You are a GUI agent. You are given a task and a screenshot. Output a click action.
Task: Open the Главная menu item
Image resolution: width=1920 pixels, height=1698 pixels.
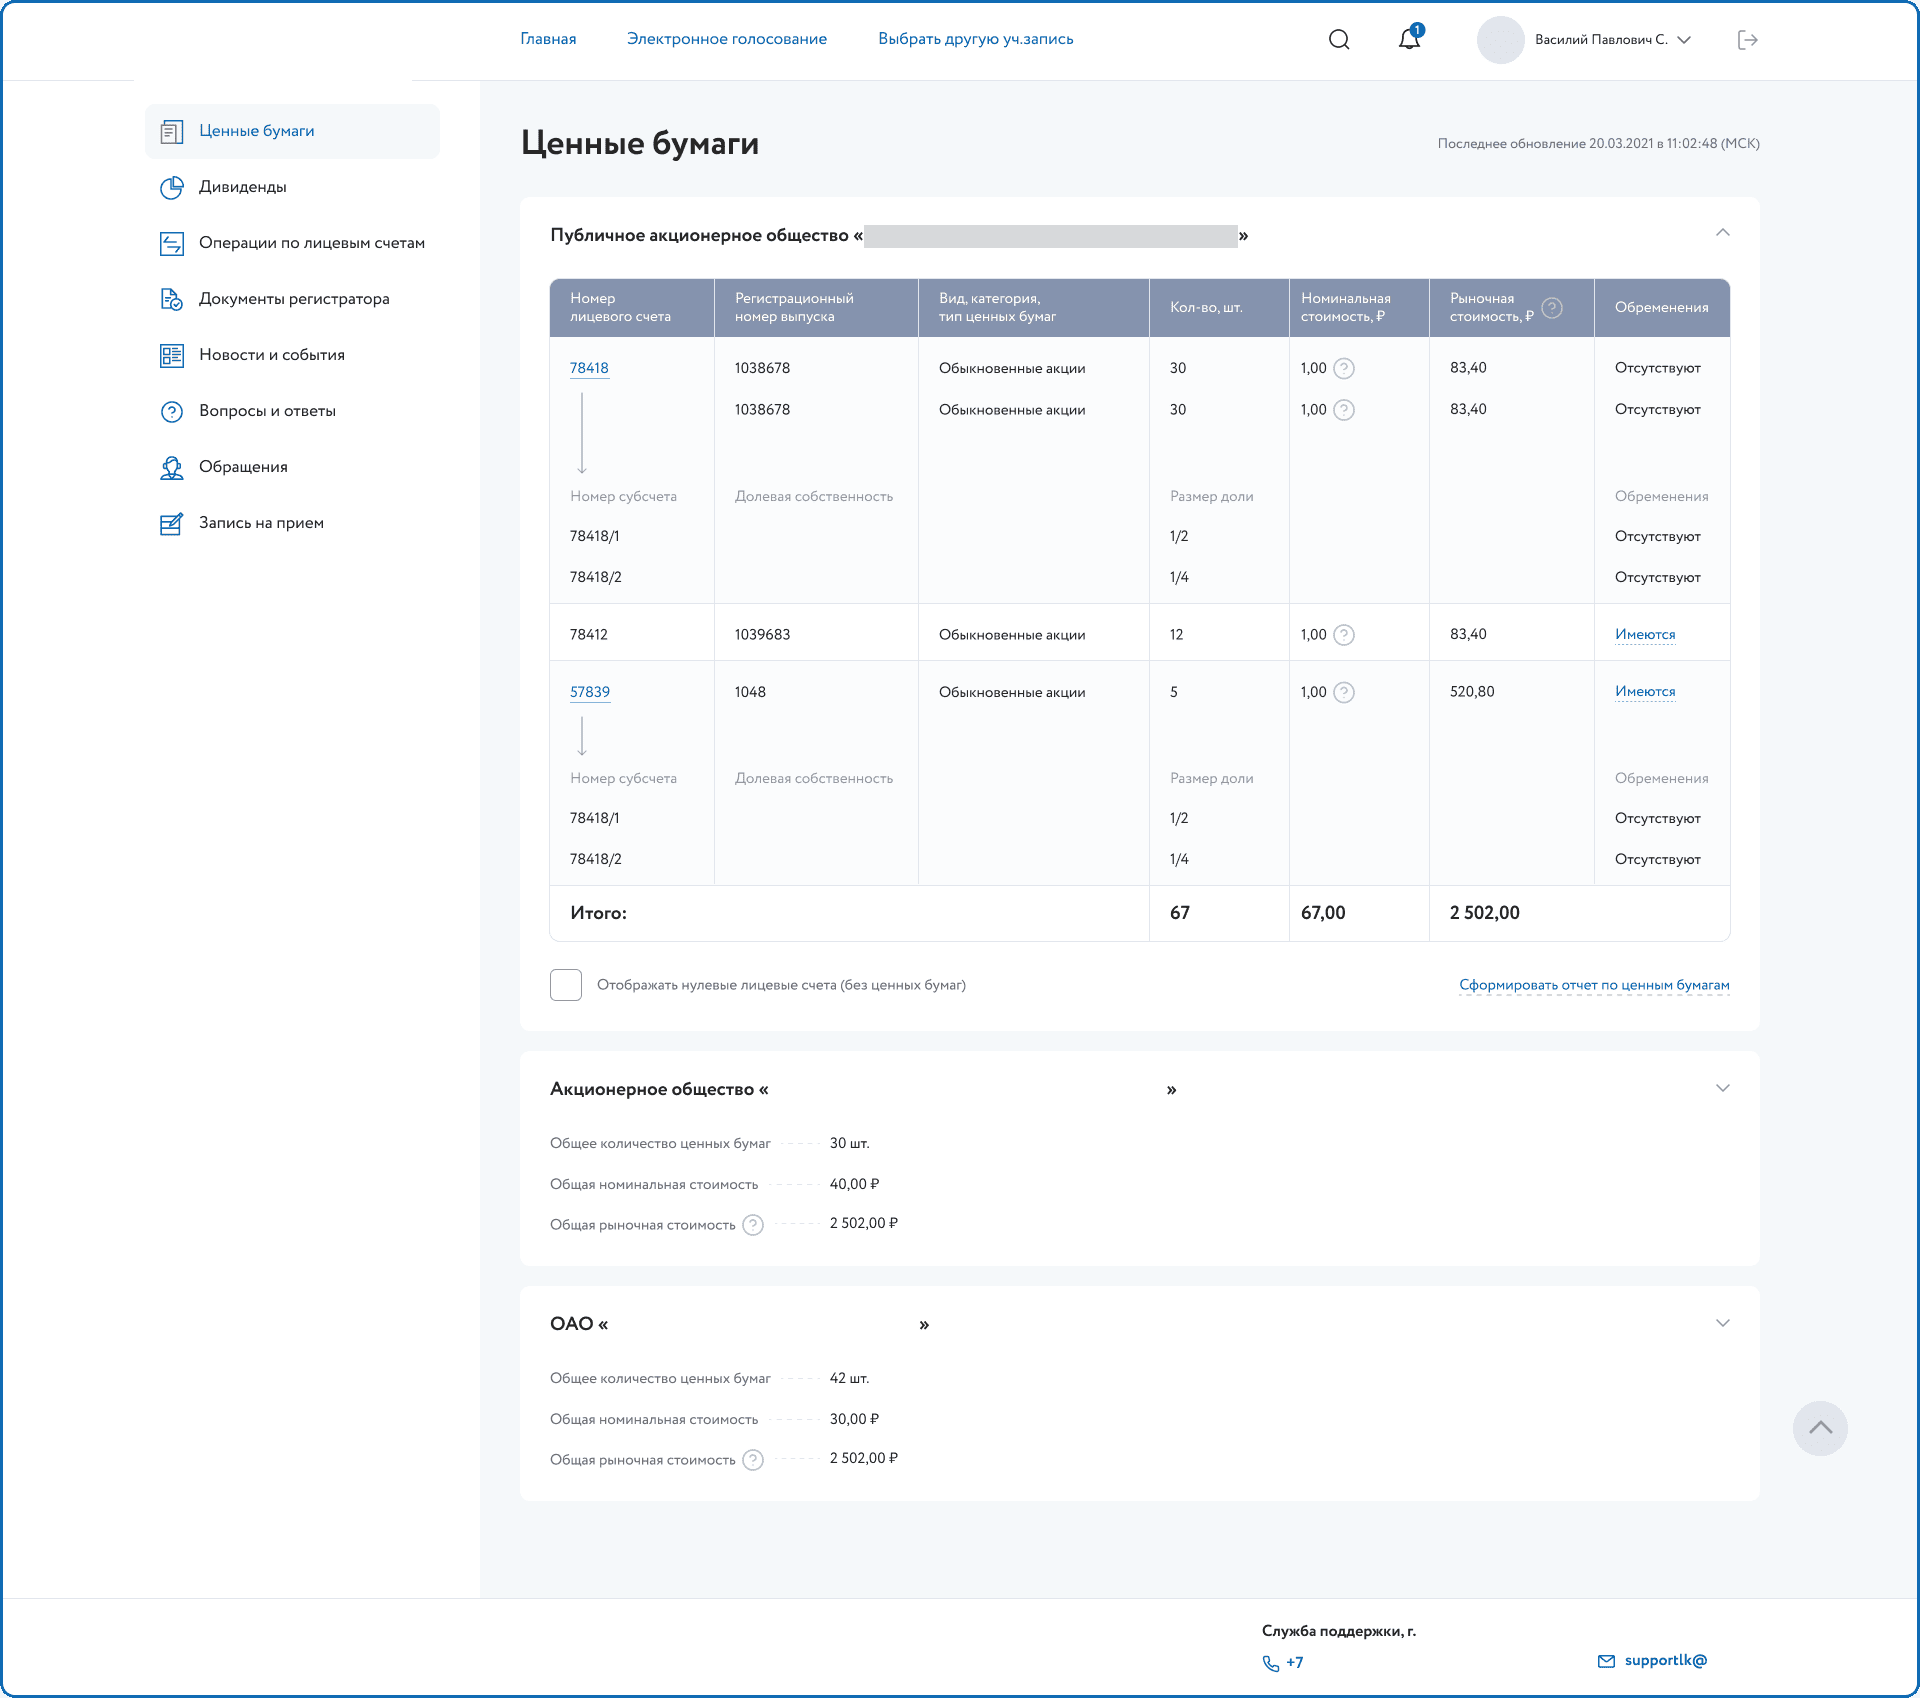pyautogui.click(x=548, y=39)
